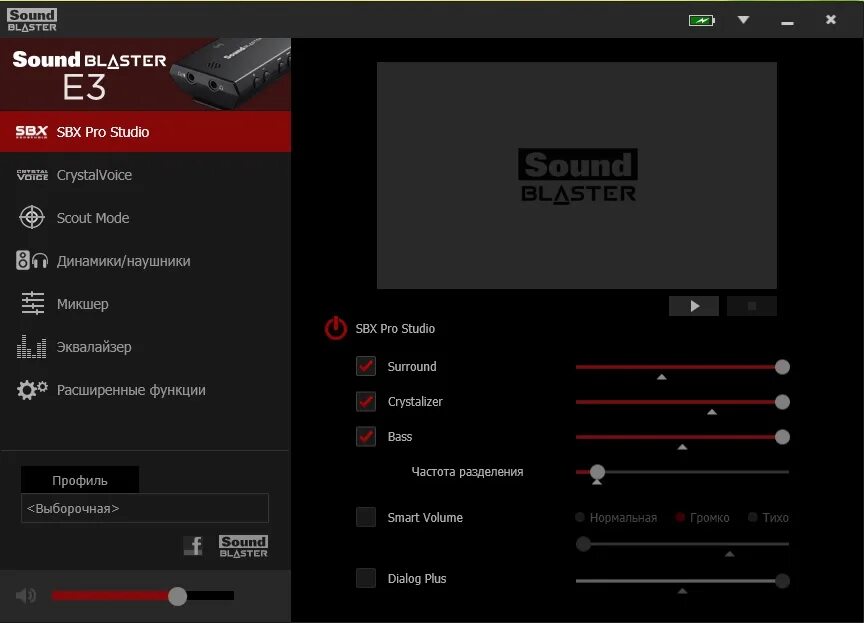Mute audio with the speaker volume icon

point(26,595)
